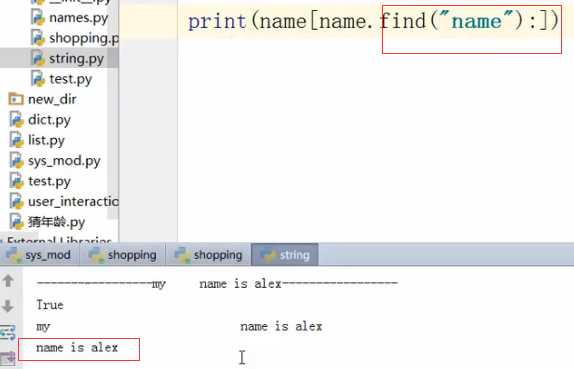Screen dimensions: 574x369
Task: Click the dashed "my name is alex" output line
Action: point(217,284)
